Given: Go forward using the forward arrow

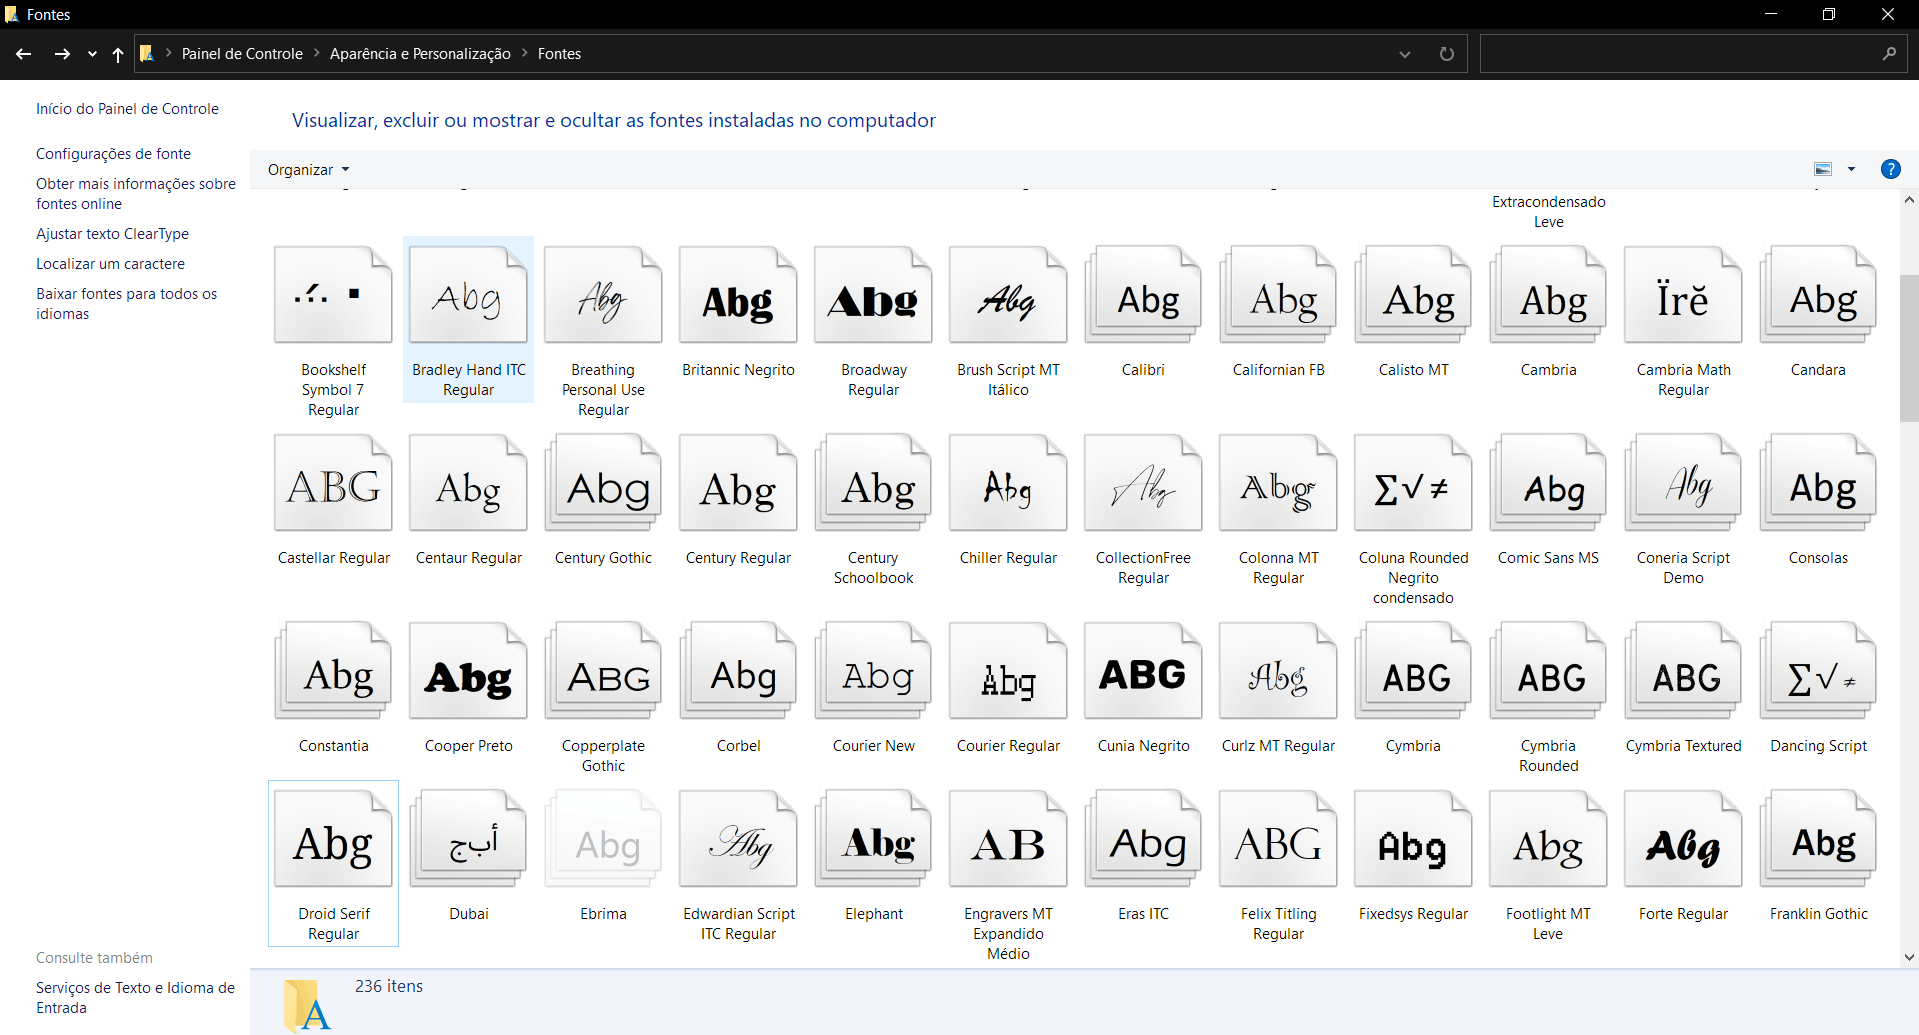Looking at the screenshot, I should click(62, 54).
